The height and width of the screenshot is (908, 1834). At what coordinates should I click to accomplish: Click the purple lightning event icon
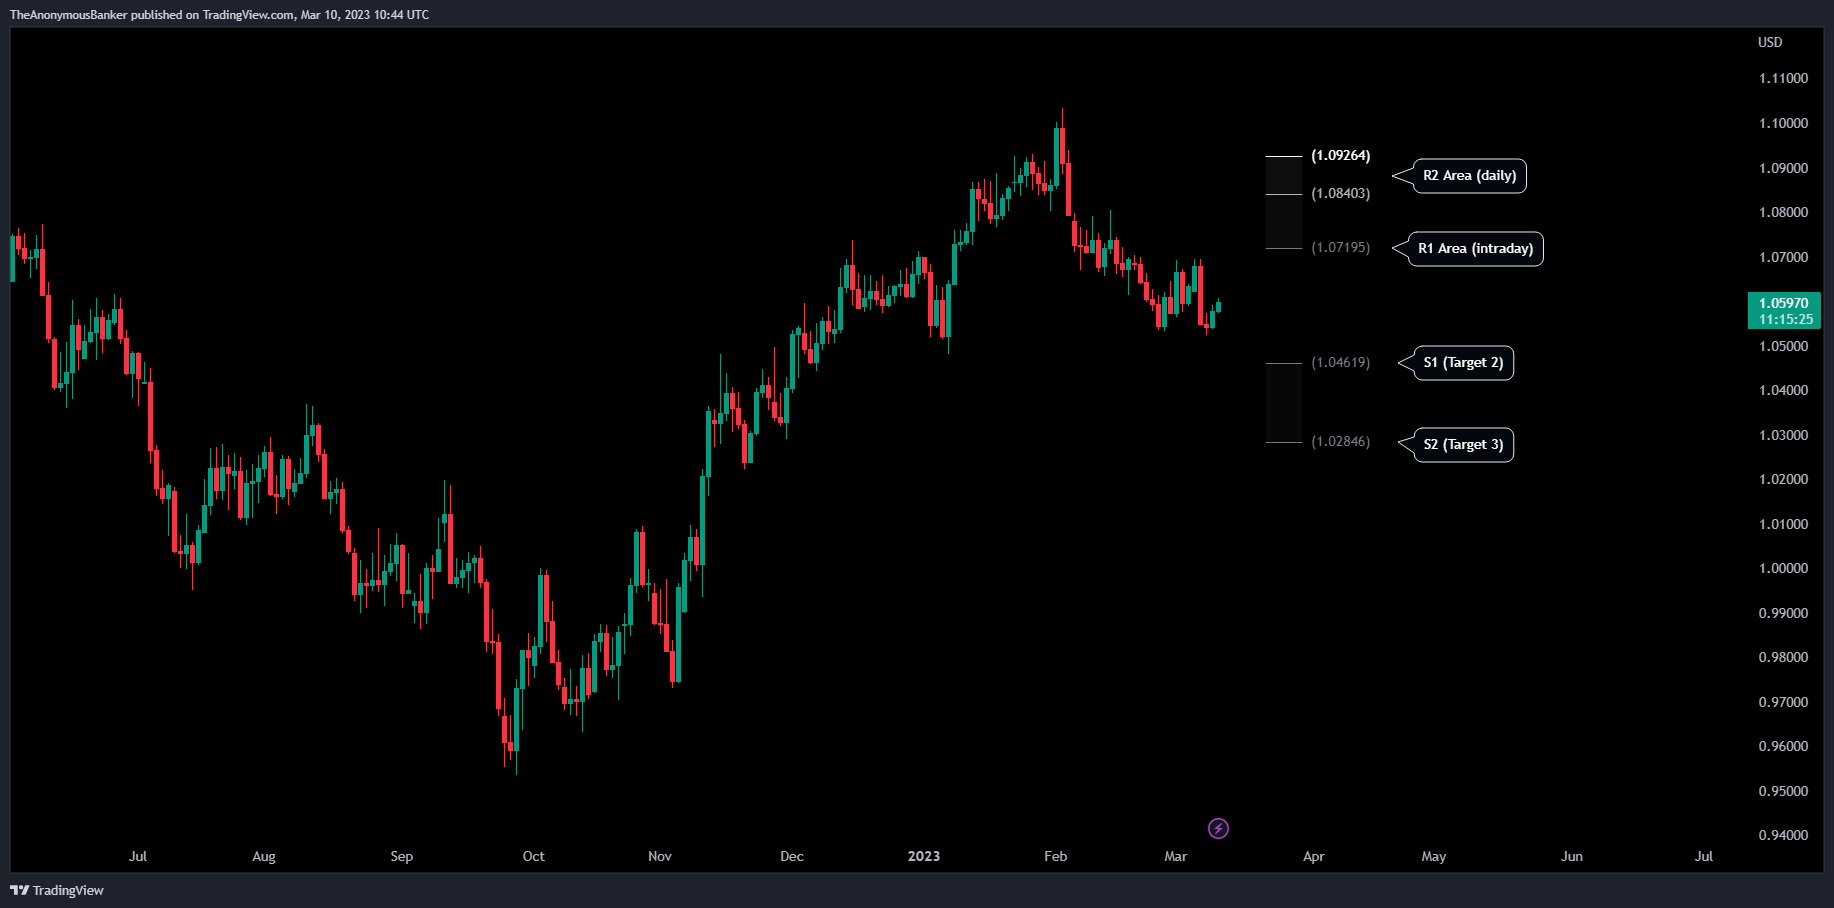tap(1218, 828)
